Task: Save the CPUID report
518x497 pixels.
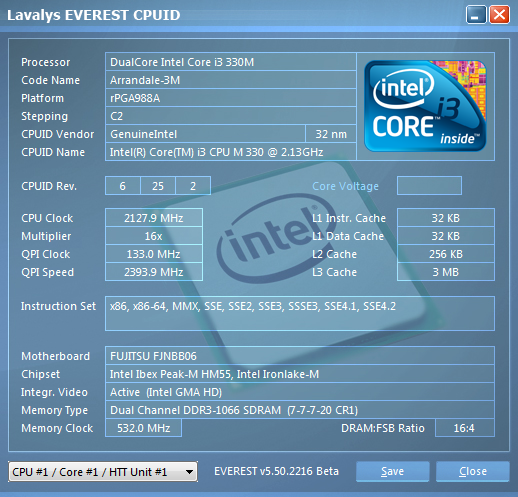Action: point(392,471)
